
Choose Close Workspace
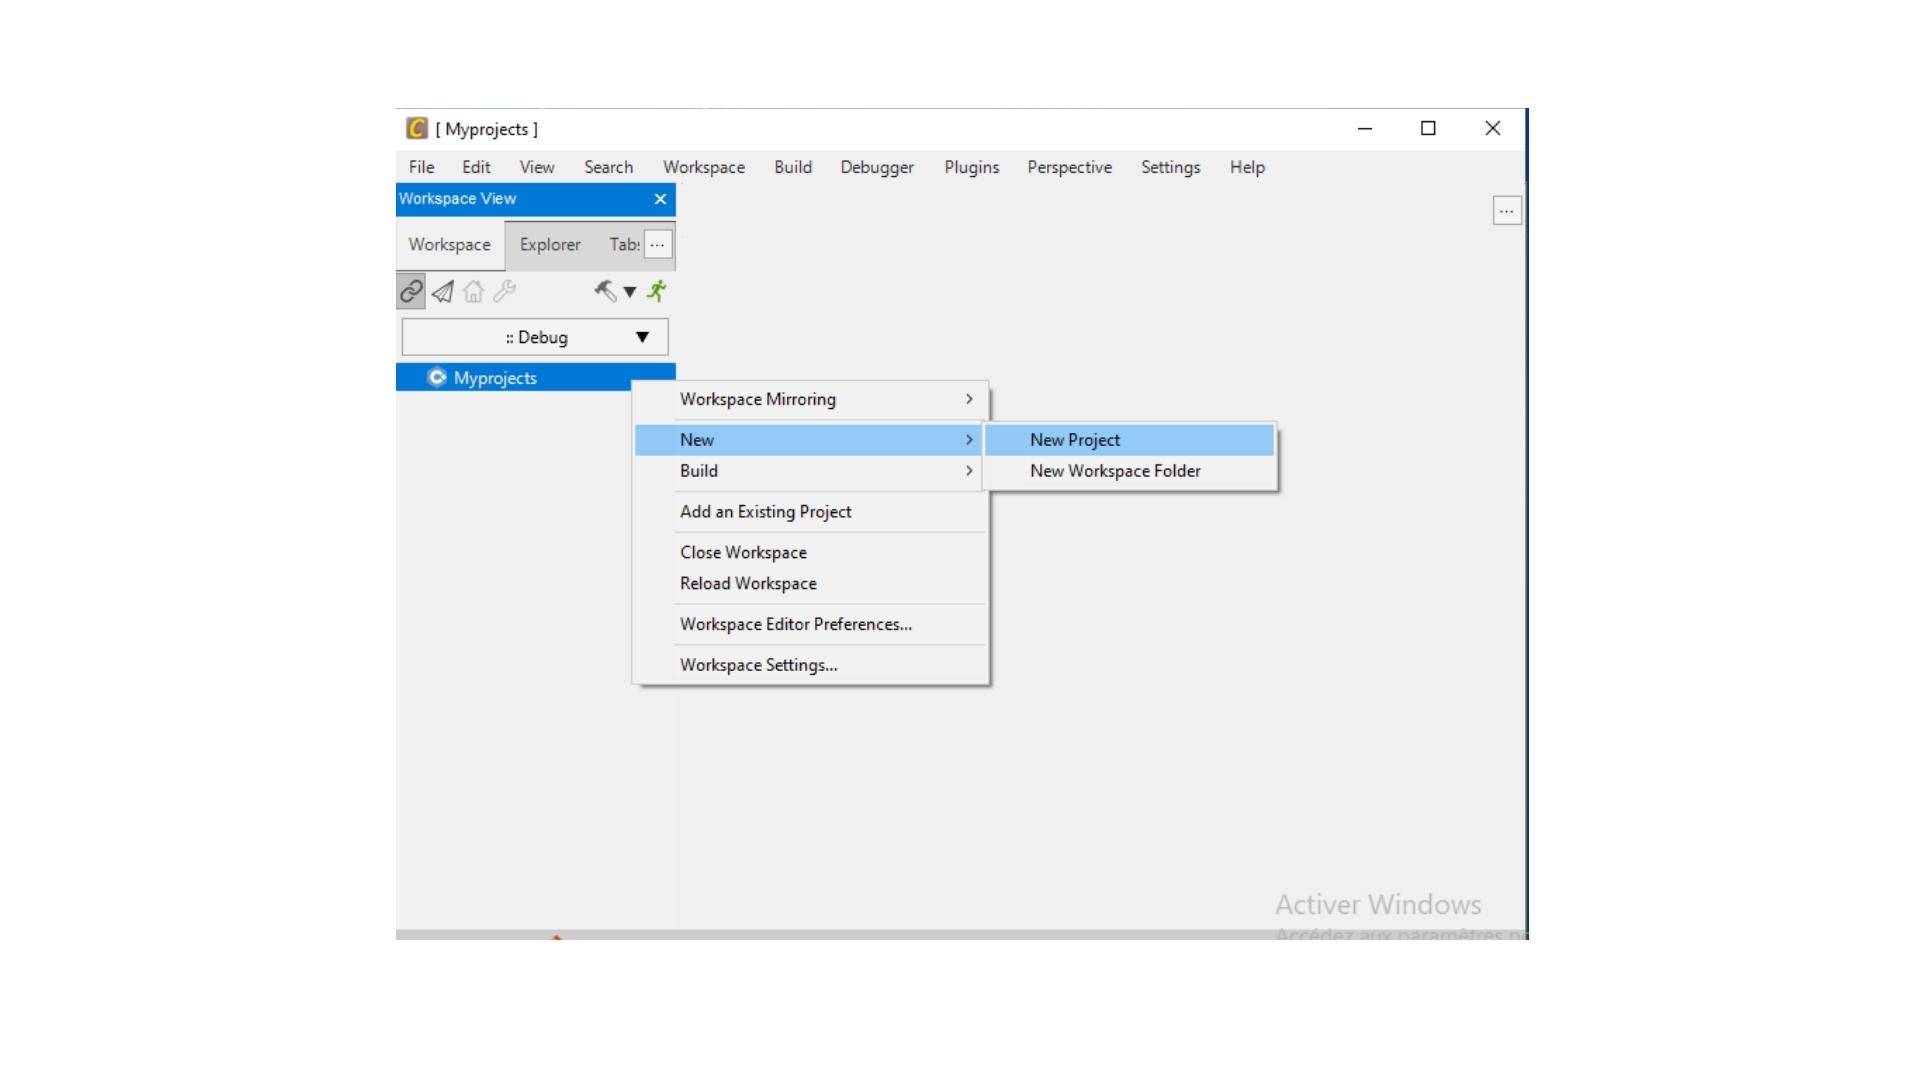(810, 553)
